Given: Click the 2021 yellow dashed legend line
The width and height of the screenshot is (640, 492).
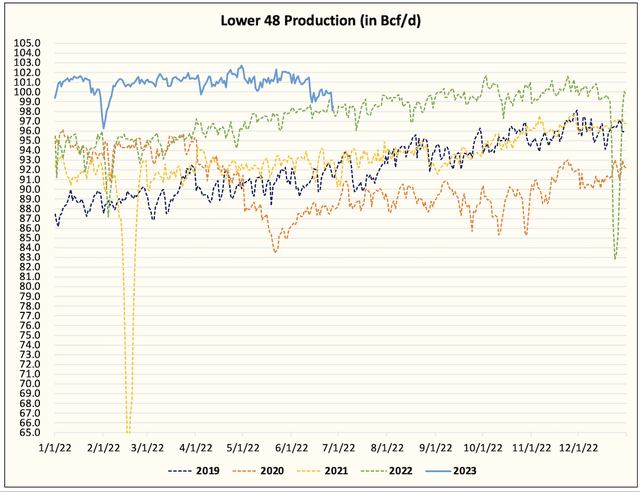Looking at the screenshot, I should point(308,471).
